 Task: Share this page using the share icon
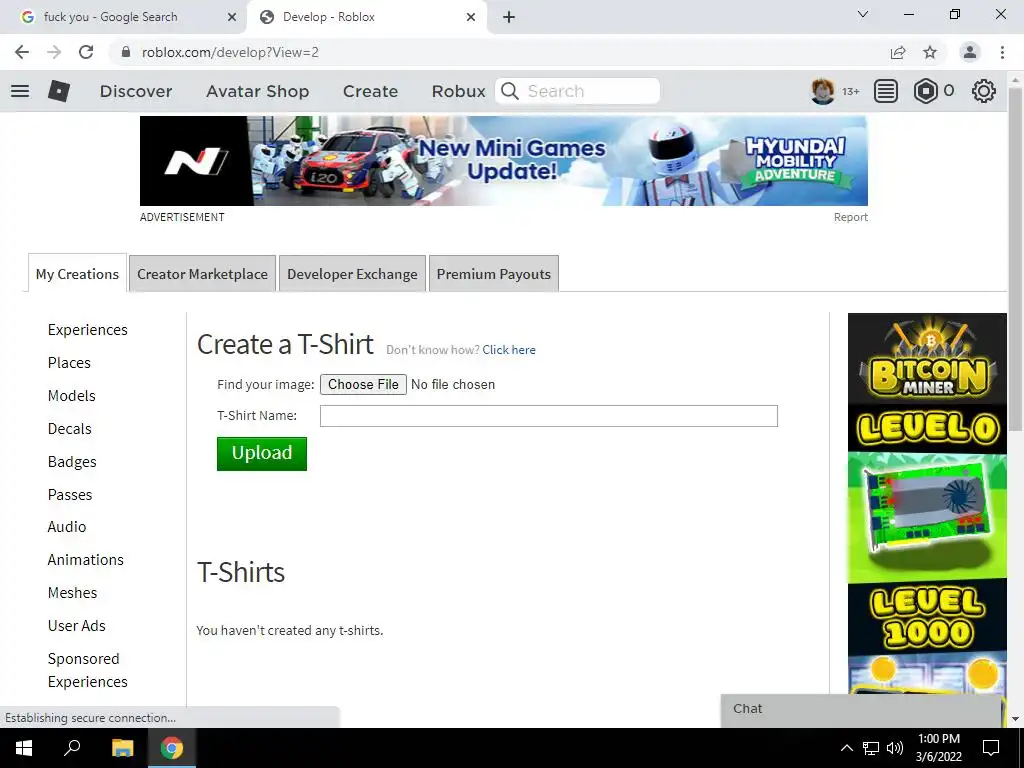pos(898,52)
